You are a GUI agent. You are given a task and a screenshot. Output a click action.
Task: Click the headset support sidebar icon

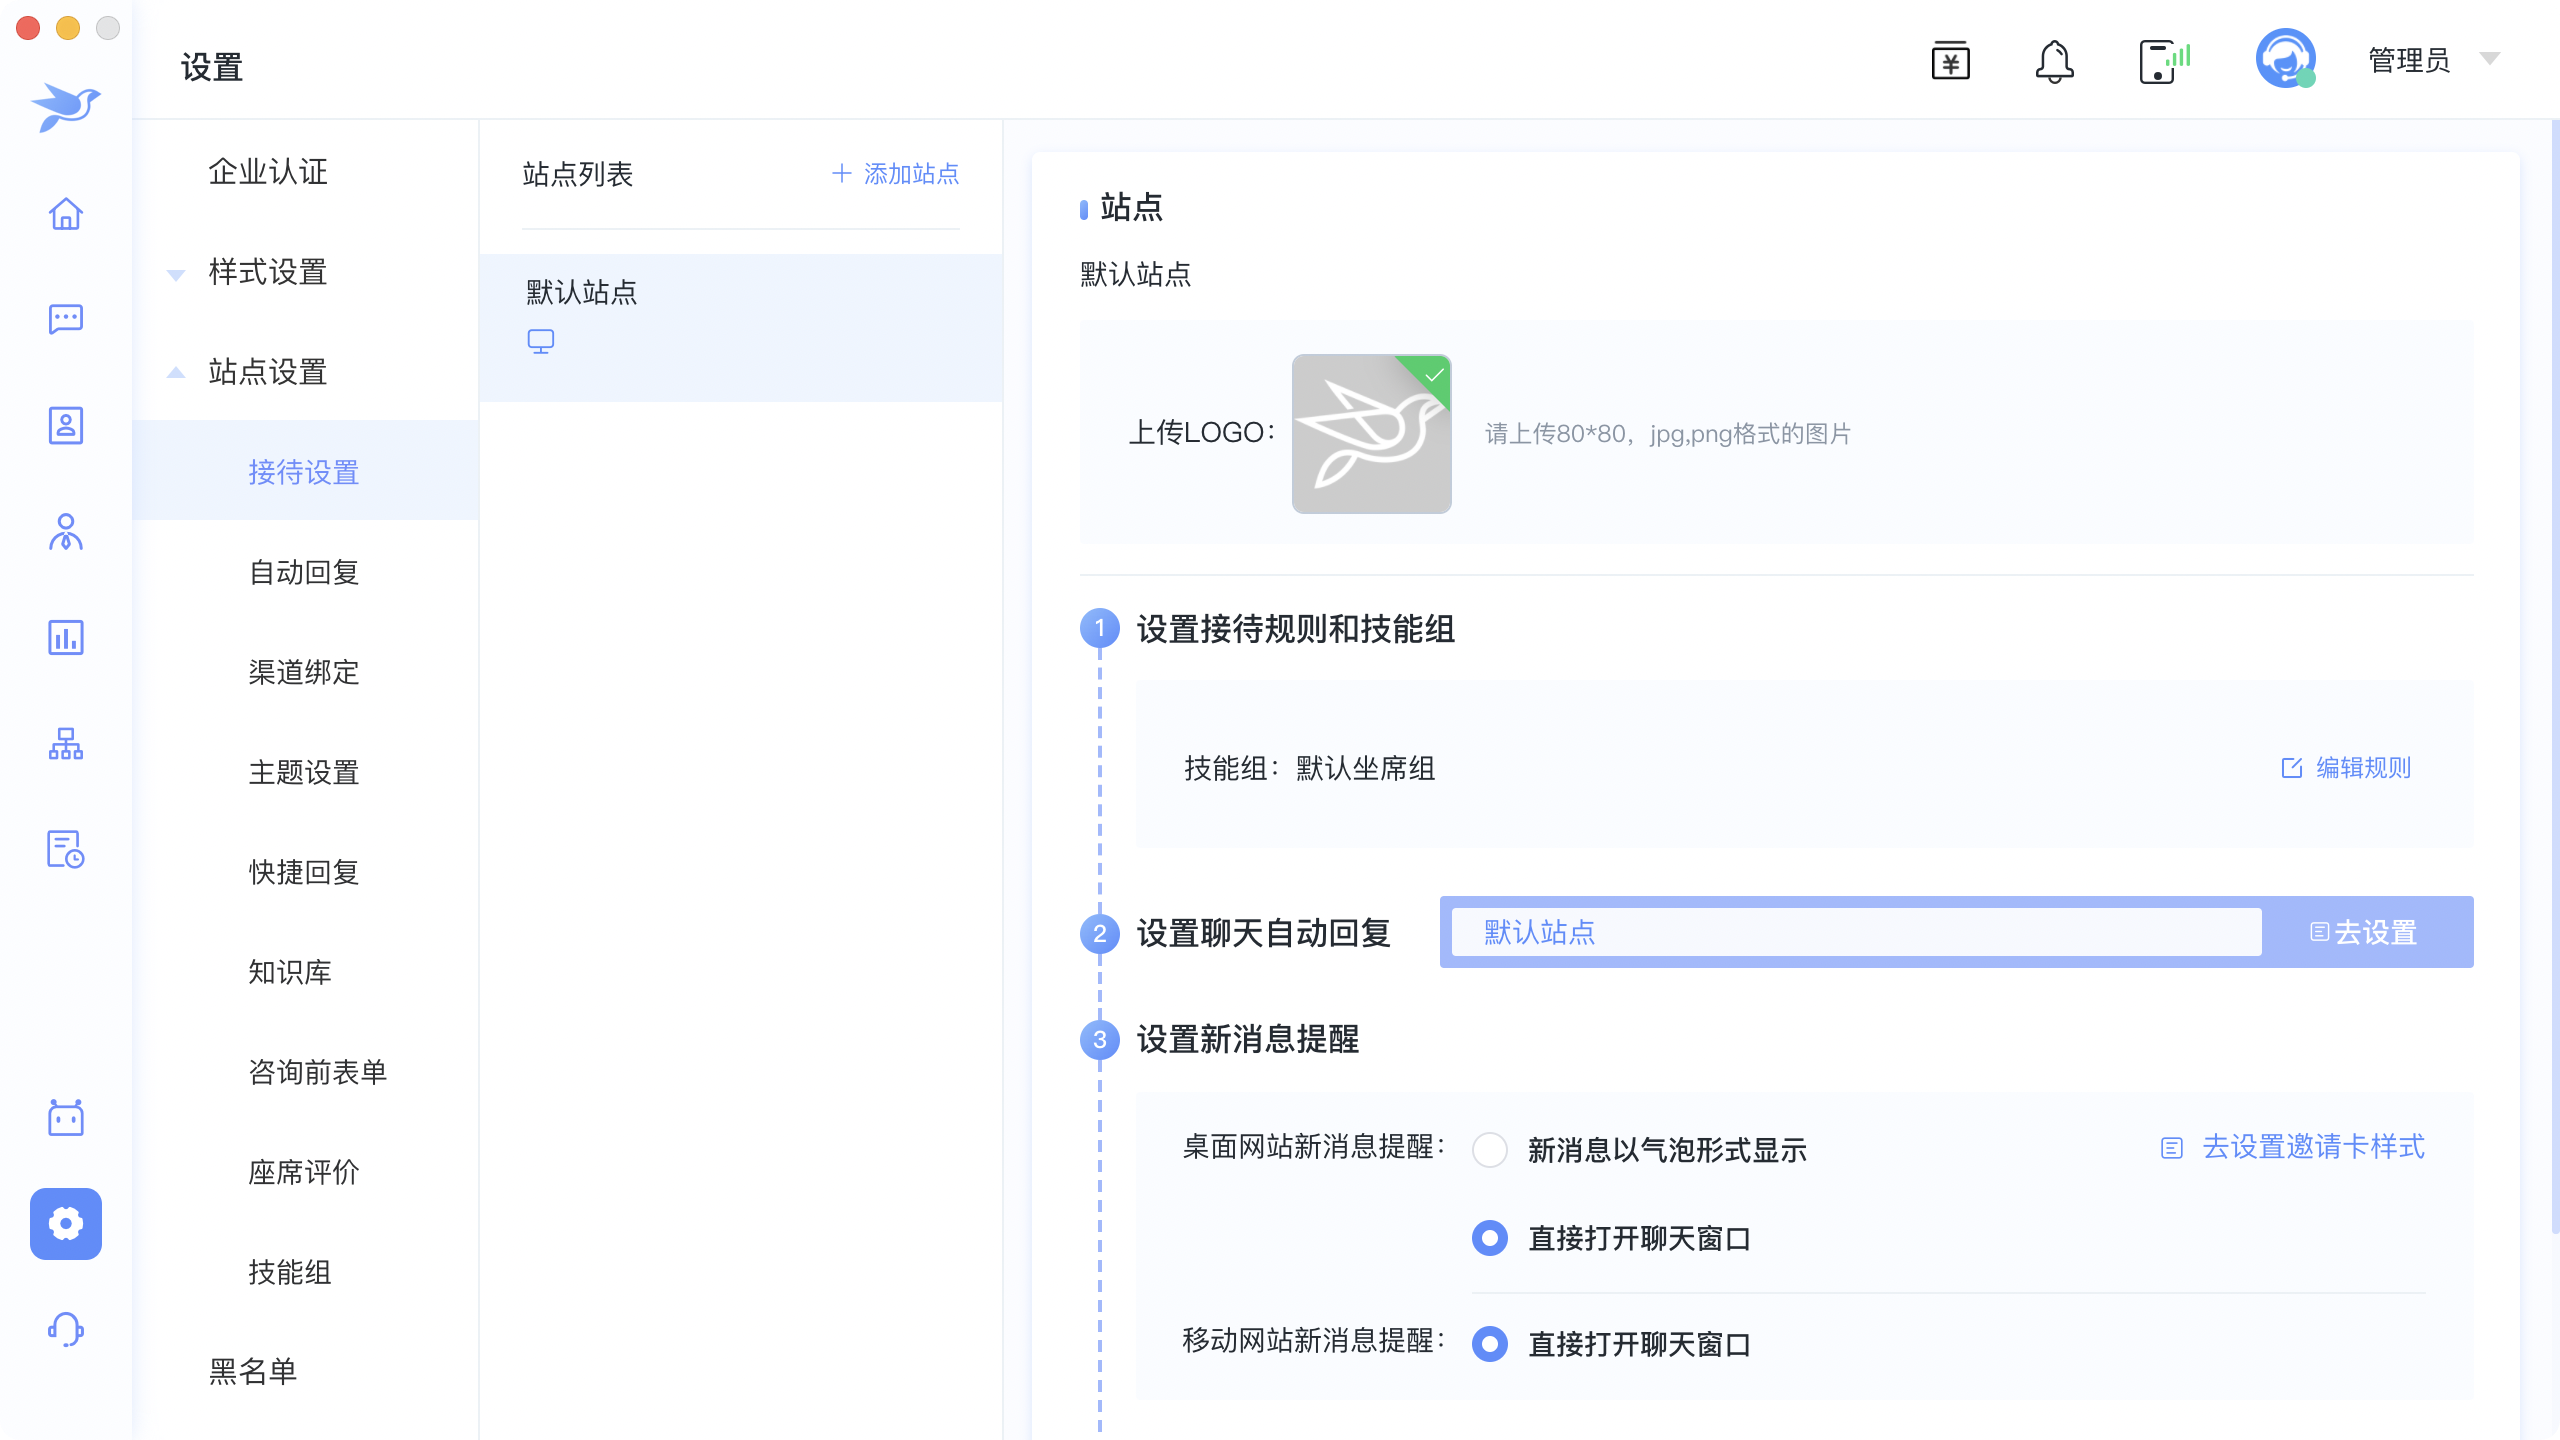[x=66, y=1329]
